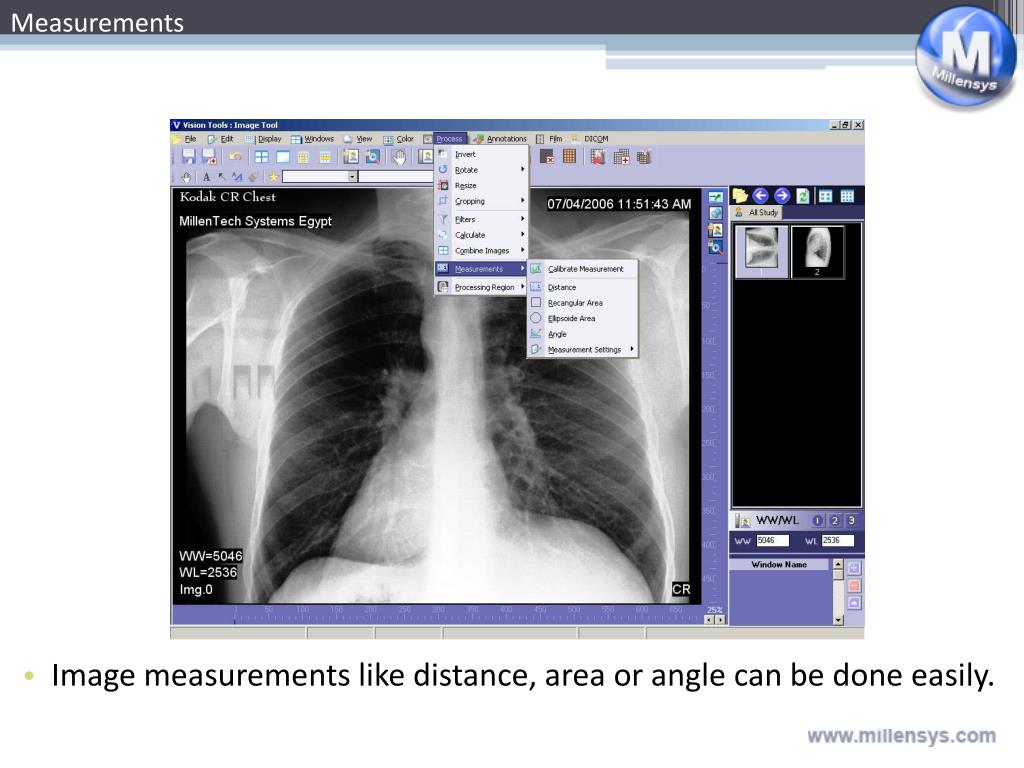The width and height of the screenshot is (1024, 768).
Task: Click the window list scrollbar down arrow
Action: pos(839,620)
